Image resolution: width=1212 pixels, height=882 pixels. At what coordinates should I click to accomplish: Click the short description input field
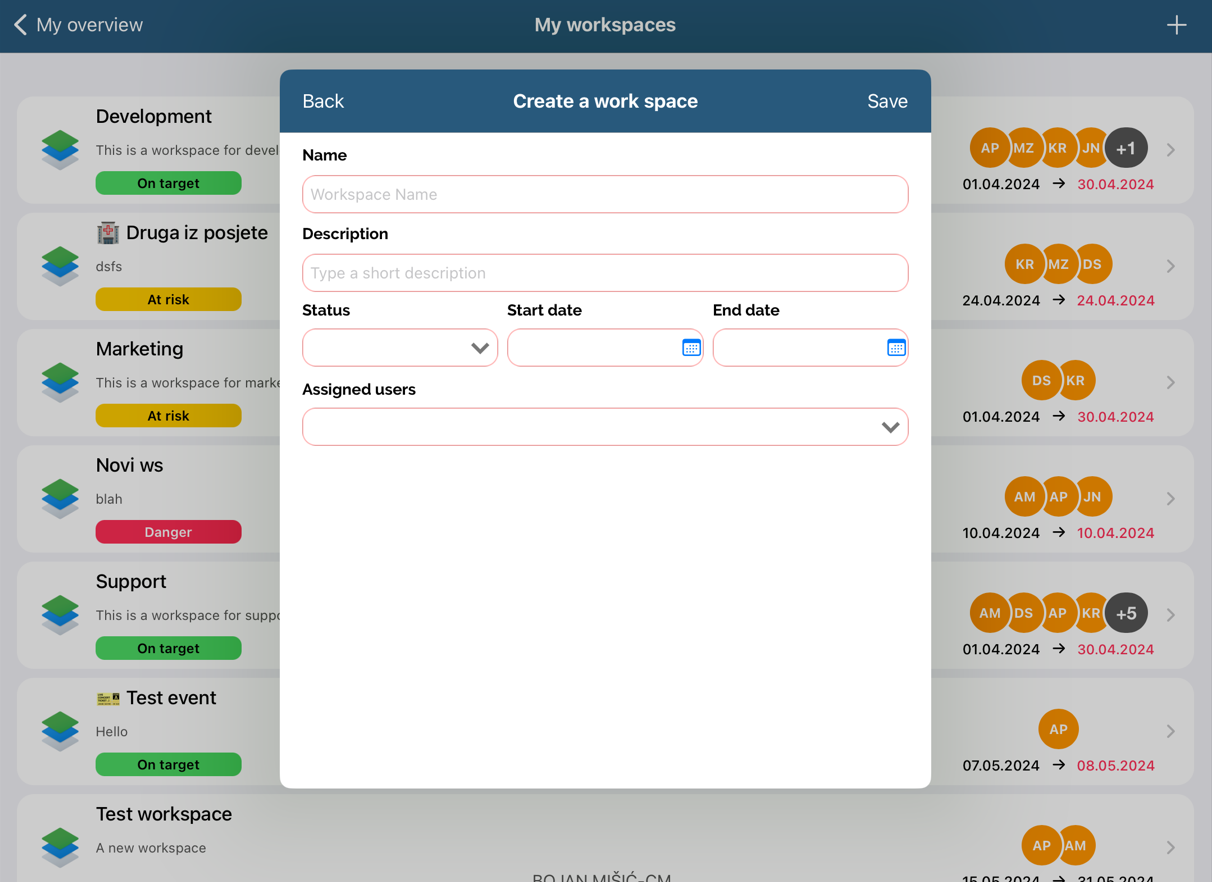(605, 273)
